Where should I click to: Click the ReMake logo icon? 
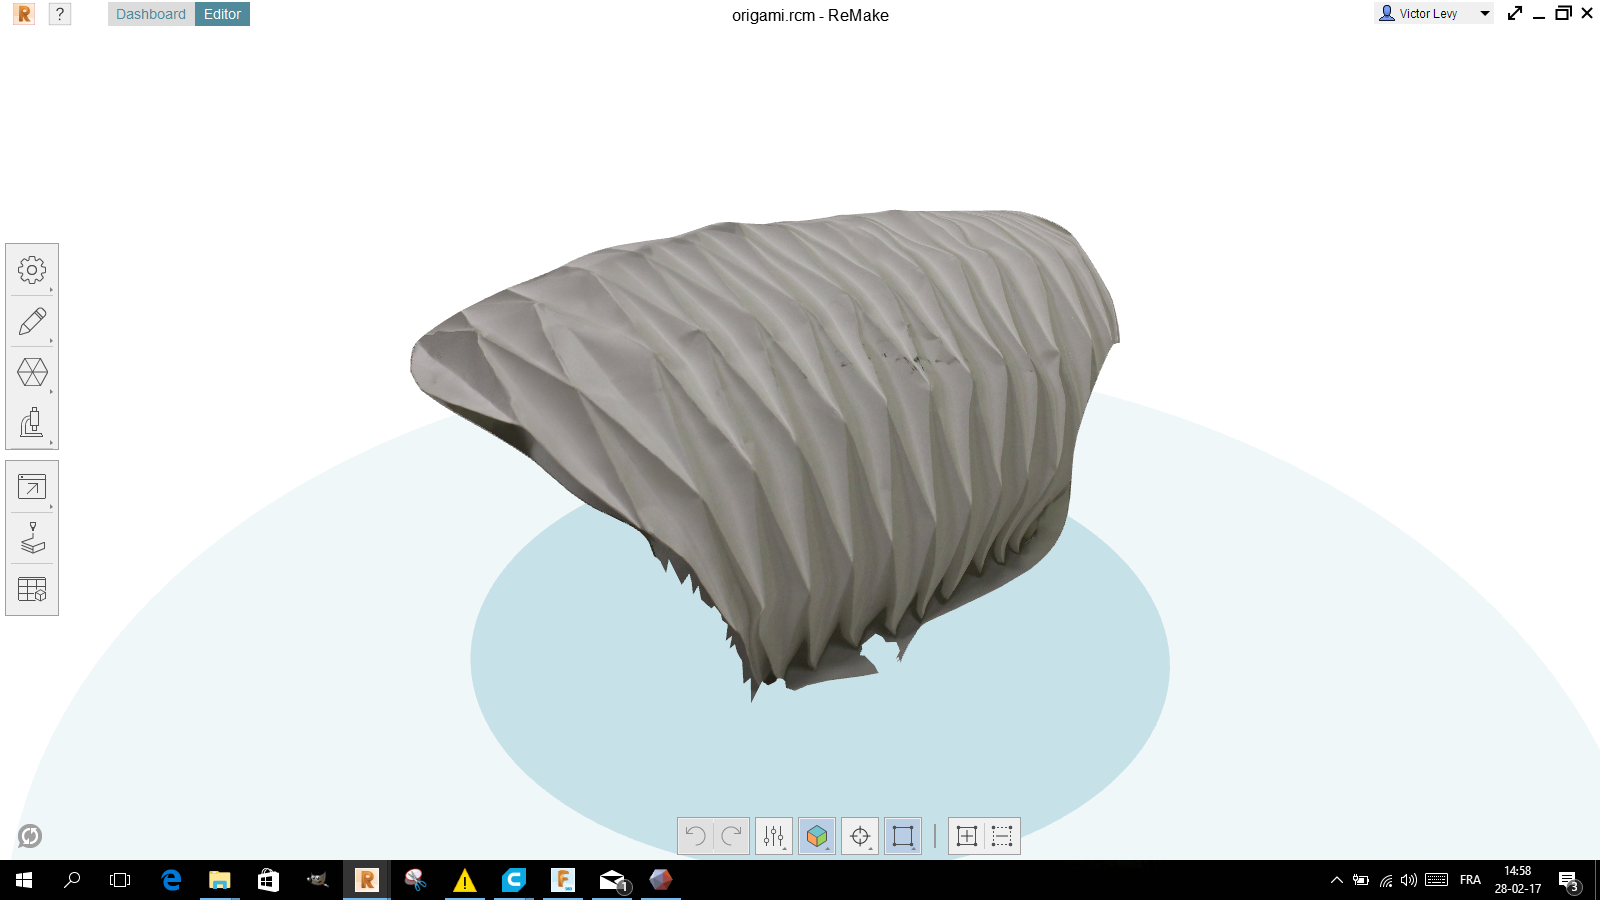click(24, 14)
